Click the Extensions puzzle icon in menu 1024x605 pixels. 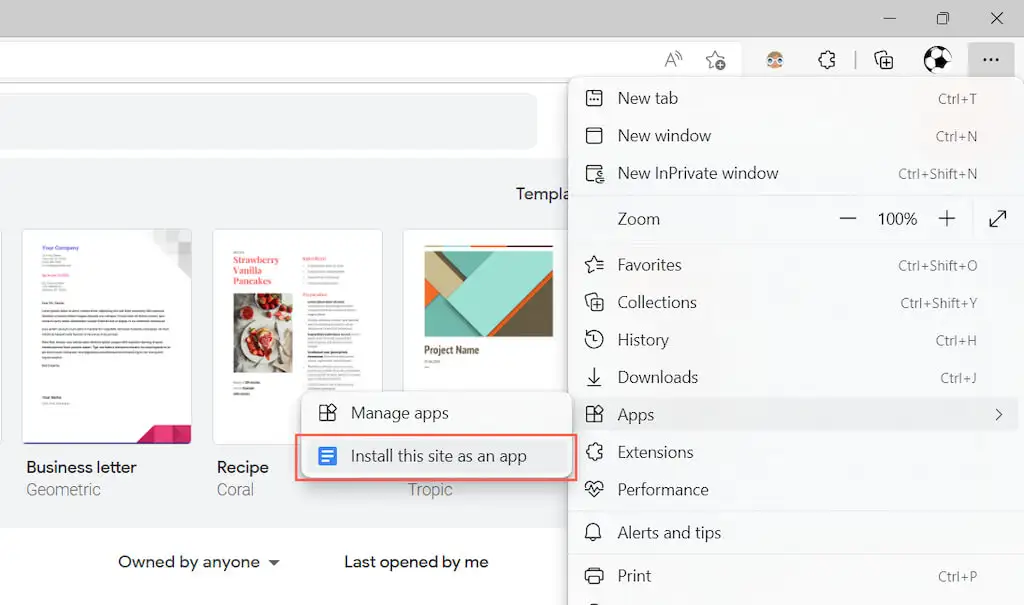click(x=594, y=451)
